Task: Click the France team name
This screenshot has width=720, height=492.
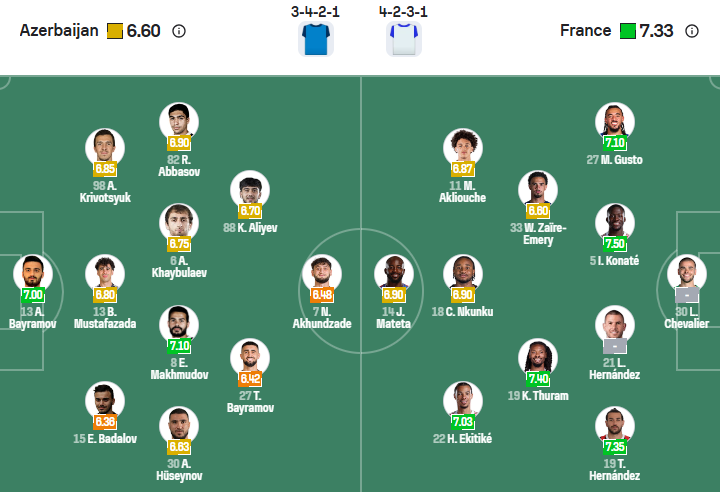Action: pyautogui.click(x=585, y=31)
